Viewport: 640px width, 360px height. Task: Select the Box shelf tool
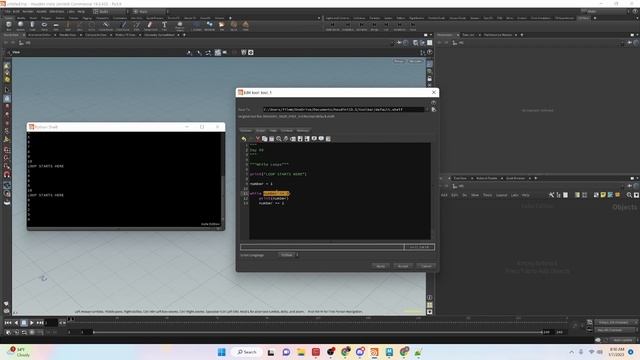click(x=9, y=26)
